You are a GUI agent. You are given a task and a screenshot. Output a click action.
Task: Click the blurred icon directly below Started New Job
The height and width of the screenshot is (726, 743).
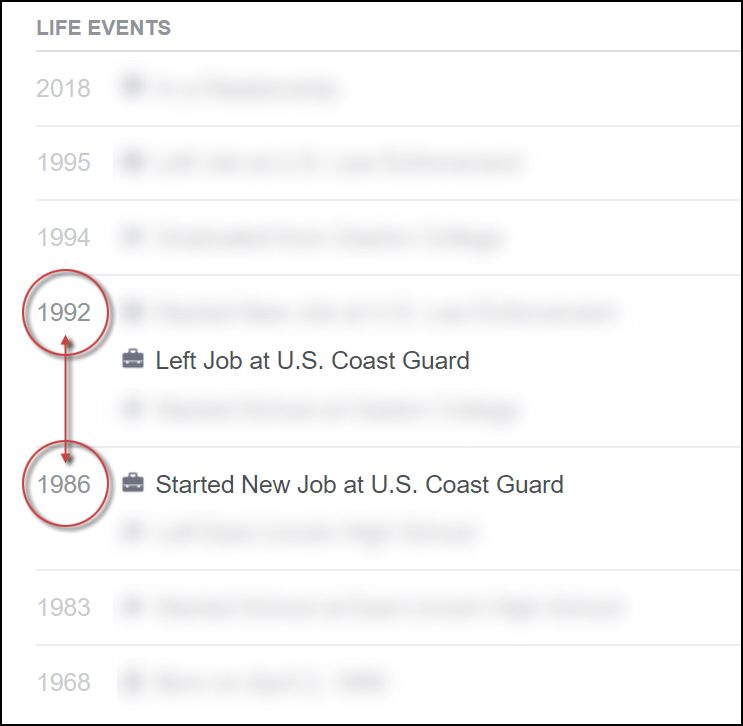point(131,533)
